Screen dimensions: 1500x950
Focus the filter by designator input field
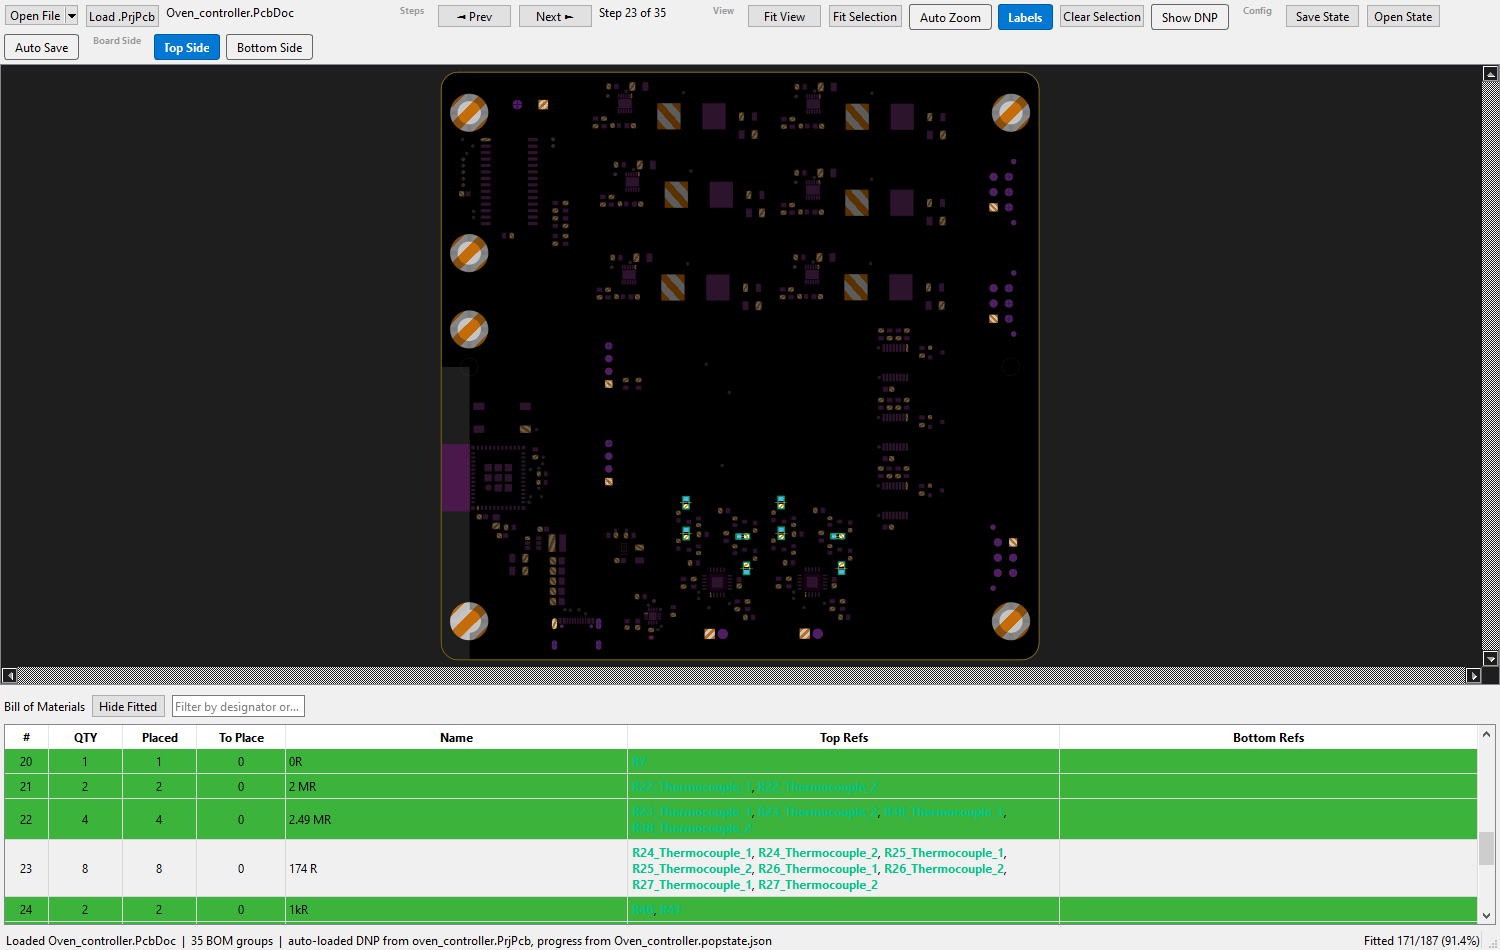click(x=238, y=706)
